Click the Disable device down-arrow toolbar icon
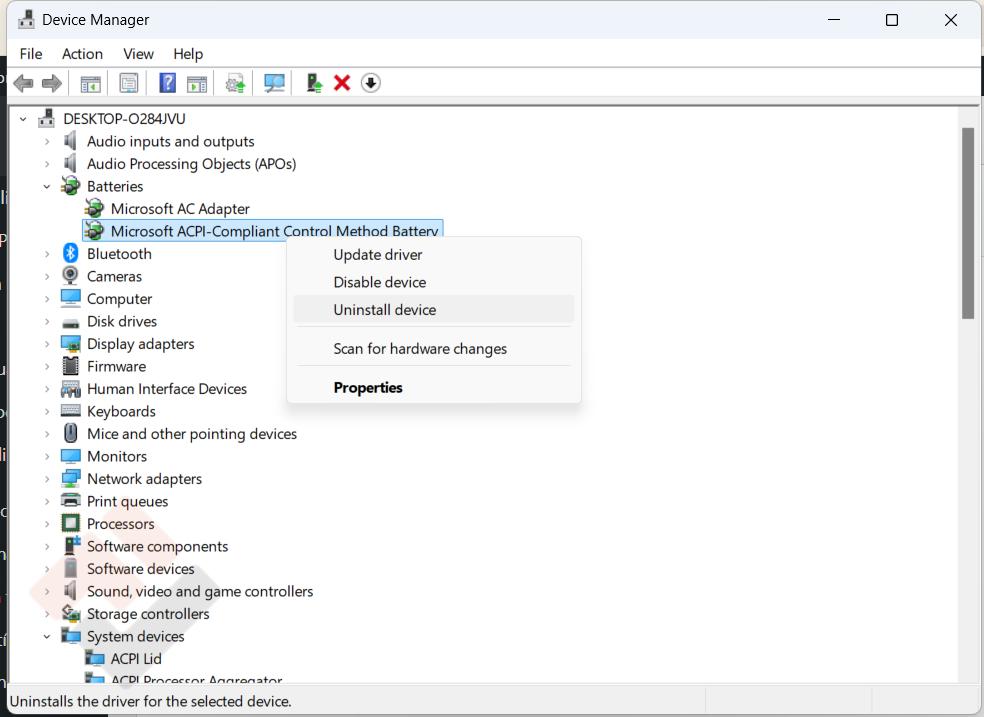 coord(371,83)
